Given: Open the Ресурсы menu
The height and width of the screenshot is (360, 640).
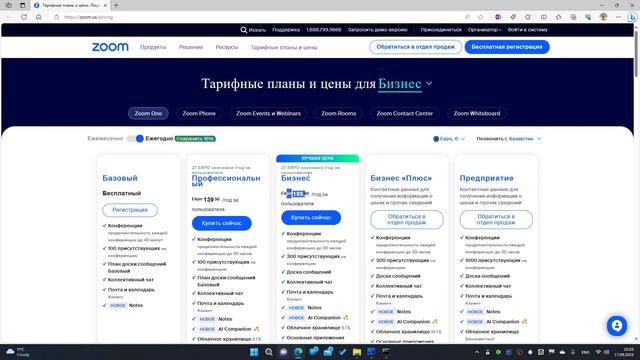Looking at the screenshot, I should [227, 47].
